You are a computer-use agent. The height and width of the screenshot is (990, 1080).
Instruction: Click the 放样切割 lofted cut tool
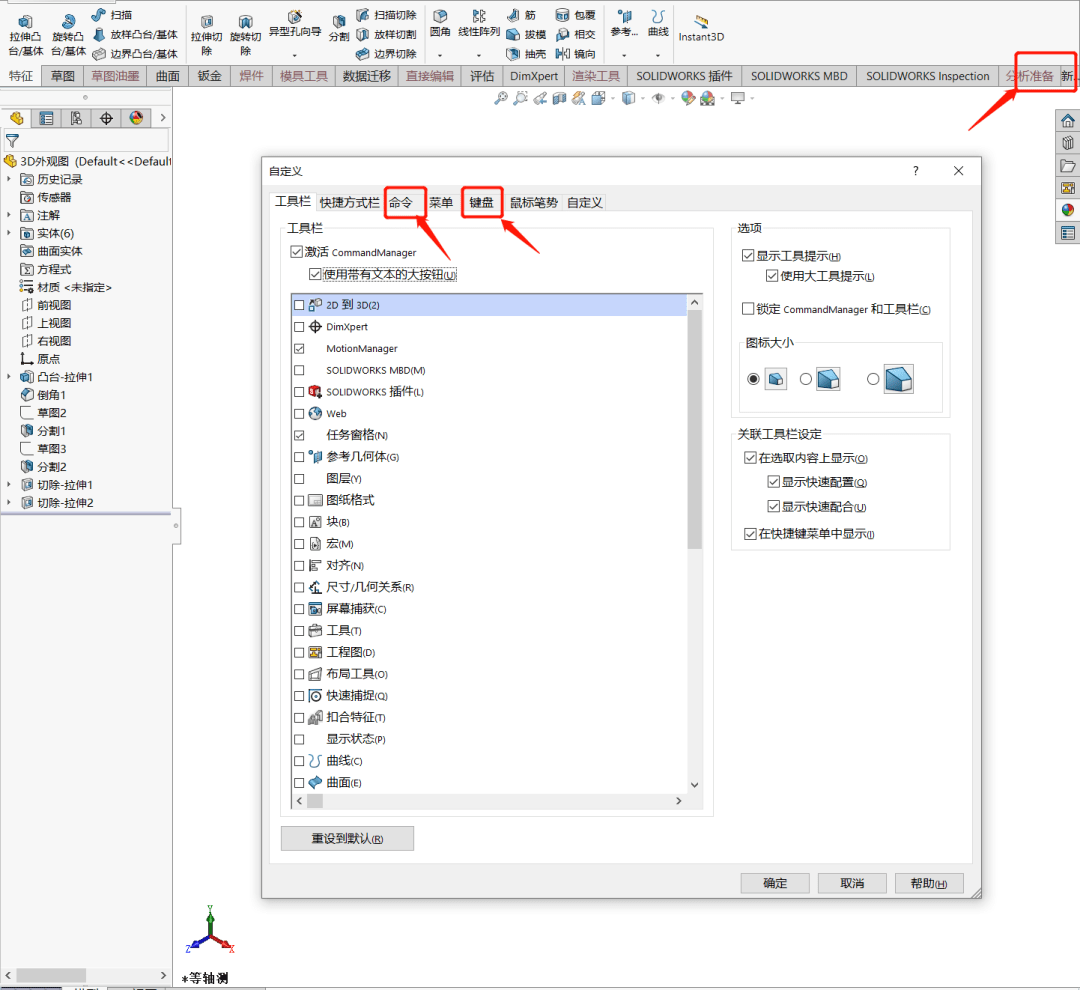(386, 34)
